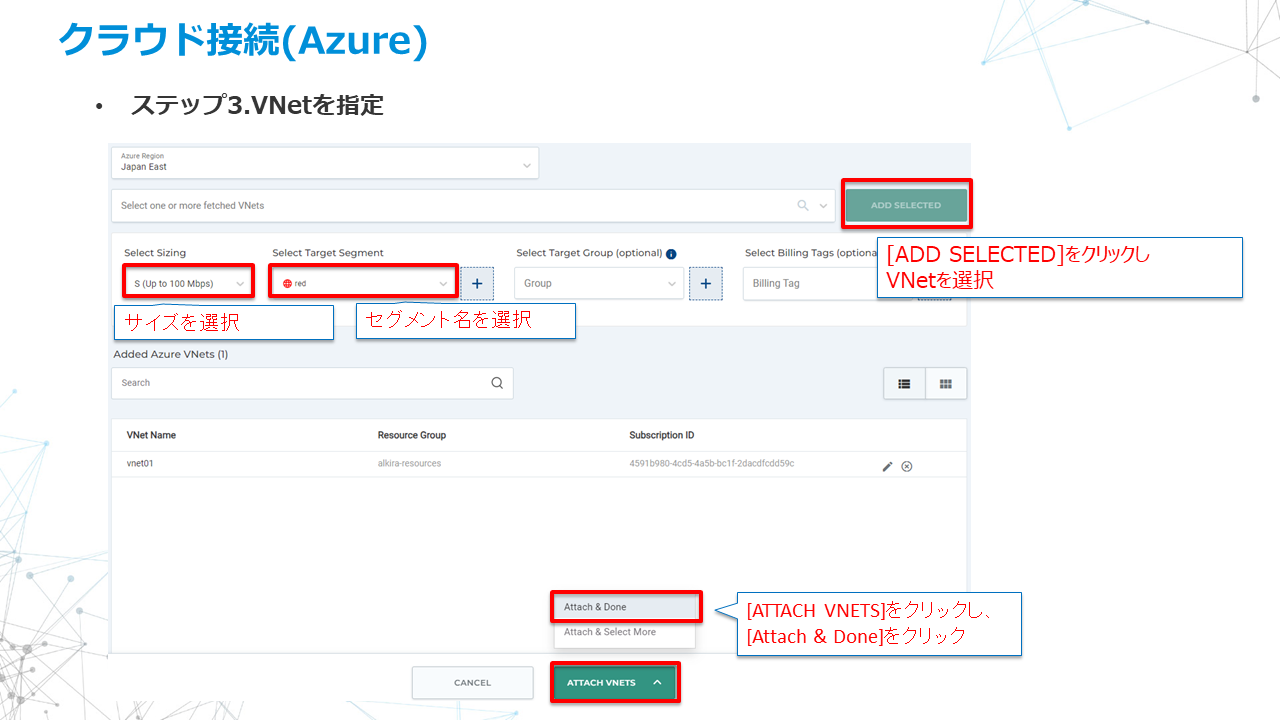This screenshot has width=1280, height=720.
Task: Switch to grid view for Added Azure VNets
Action: tap(945, 383)
